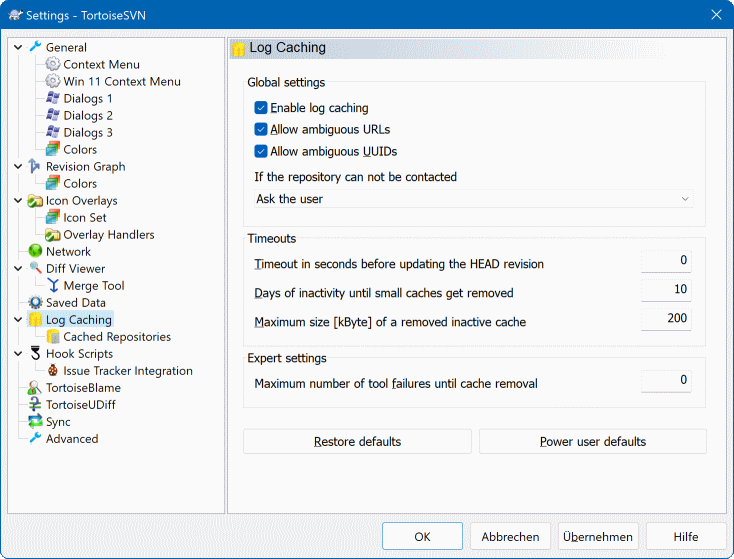Open Issue Tracker Integration page
Viewport: 734px width, 559px height.
pyautogui.click(x=128, y=371)
